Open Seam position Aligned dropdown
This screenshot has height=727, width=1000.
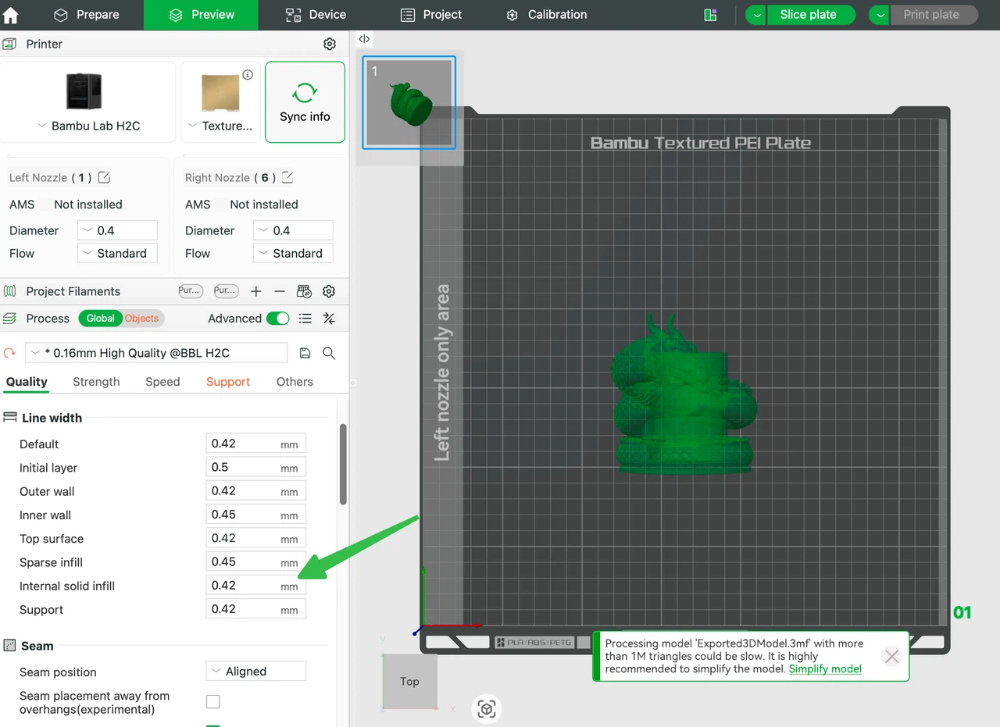point(256,671)
